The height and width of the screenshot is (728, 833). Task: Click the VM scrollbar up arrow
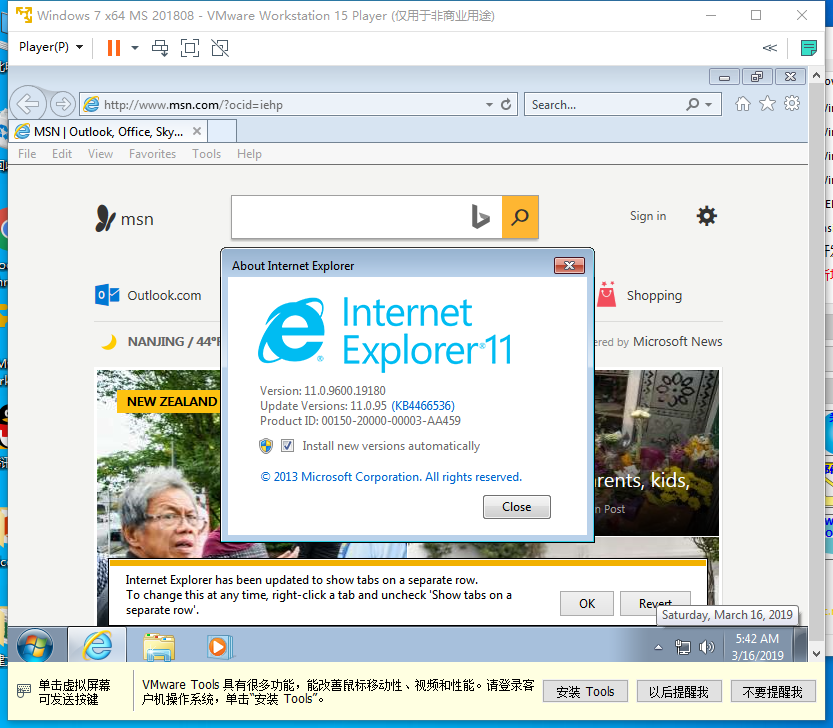pos(817,75)
